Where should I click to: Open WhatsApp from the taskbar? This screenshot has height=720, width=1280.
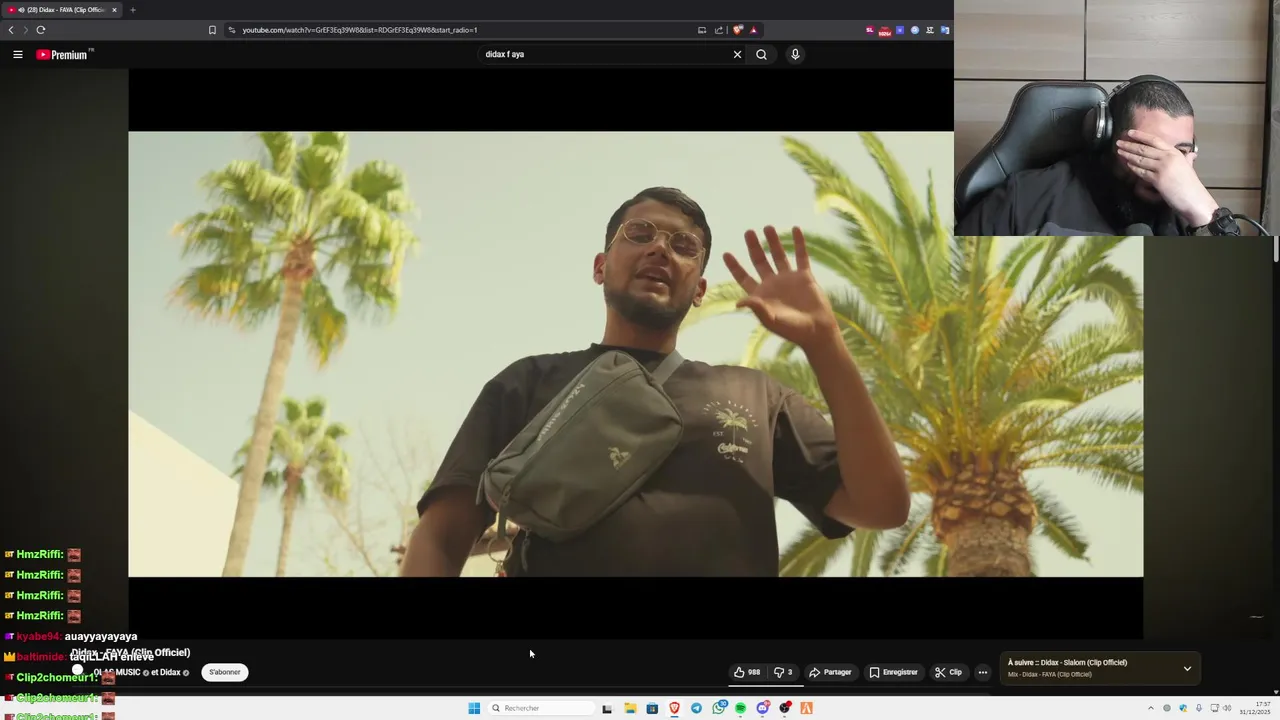click(719, 708)
